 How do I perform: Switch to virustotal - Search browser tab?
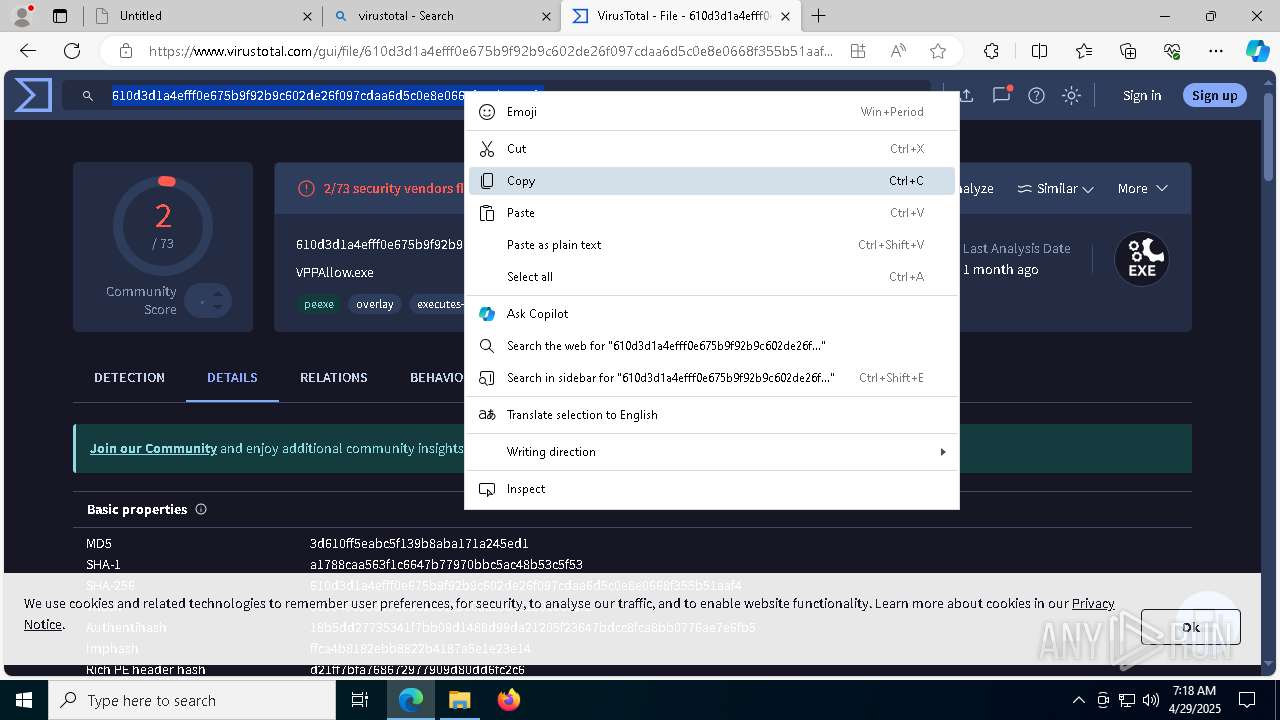(x=440, y=16)
